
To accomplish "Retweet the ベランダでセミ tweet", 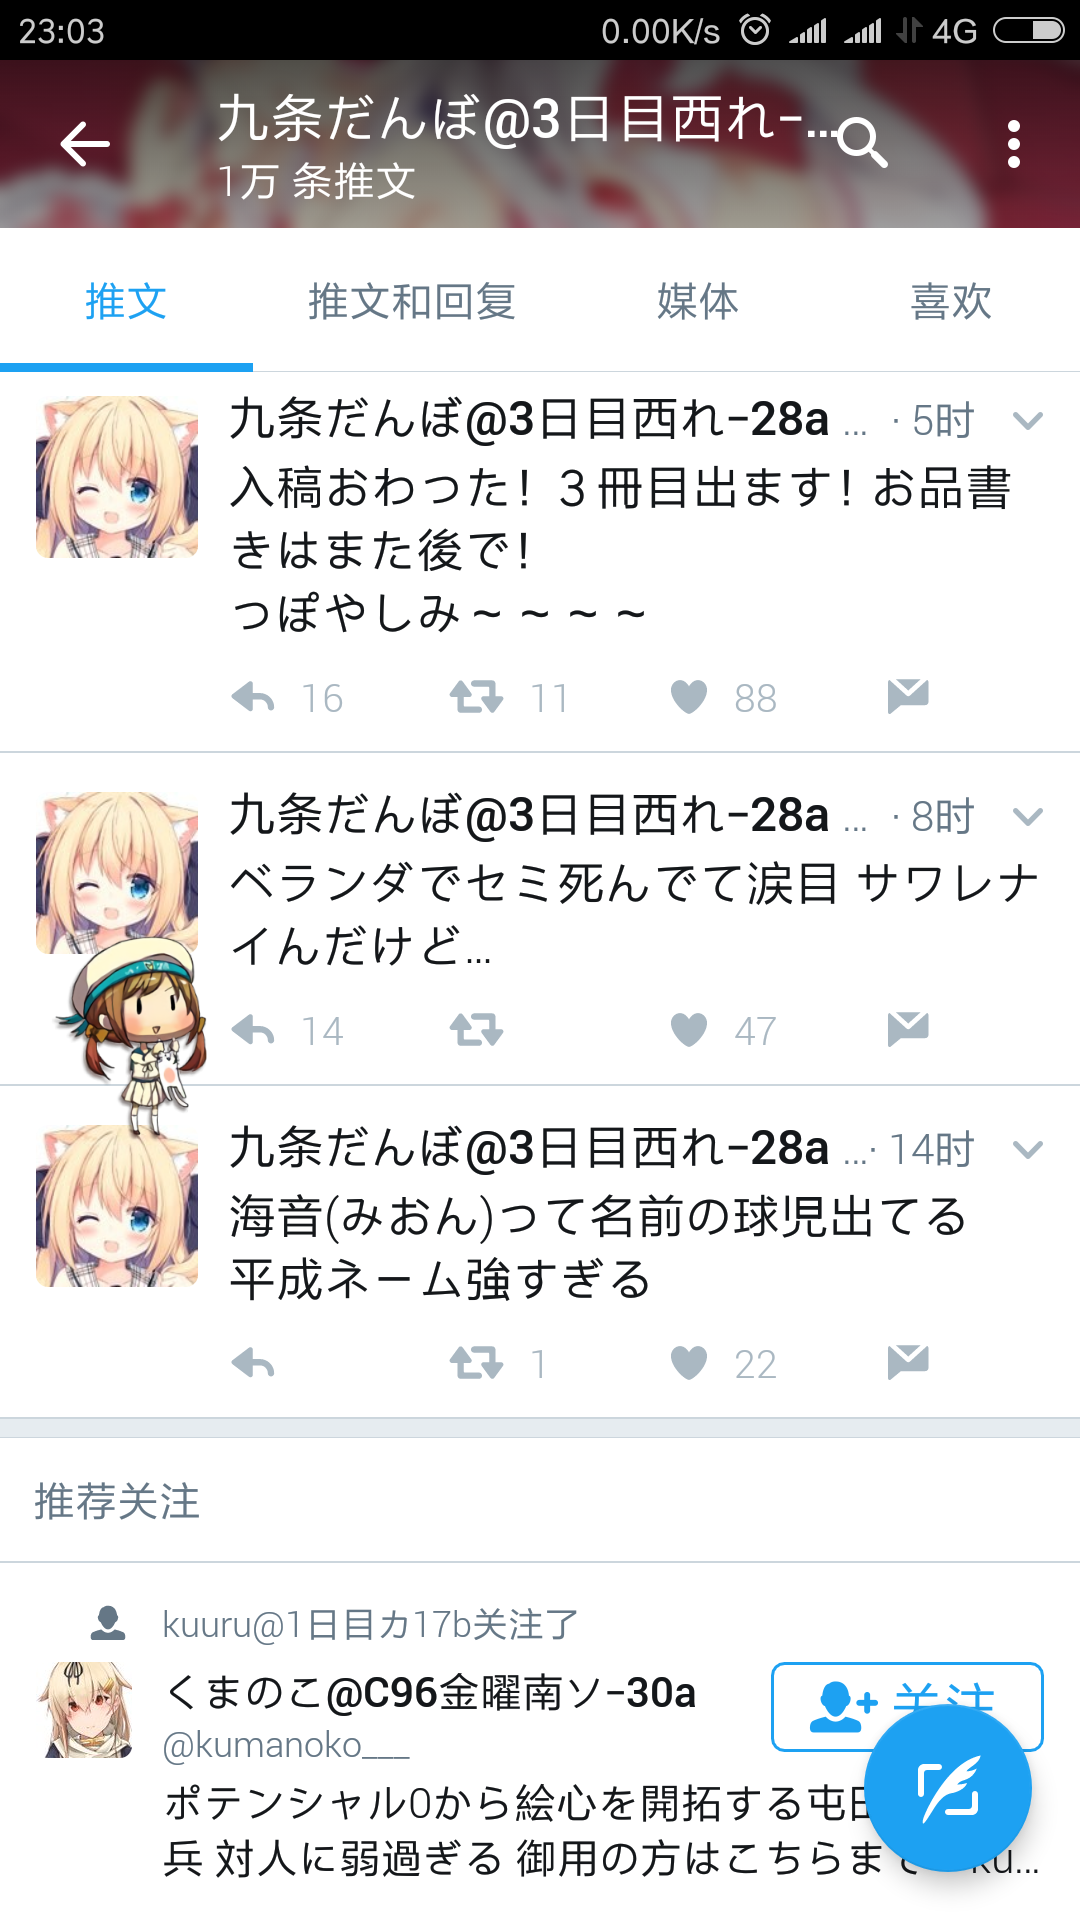I will tap(476, 1030).
